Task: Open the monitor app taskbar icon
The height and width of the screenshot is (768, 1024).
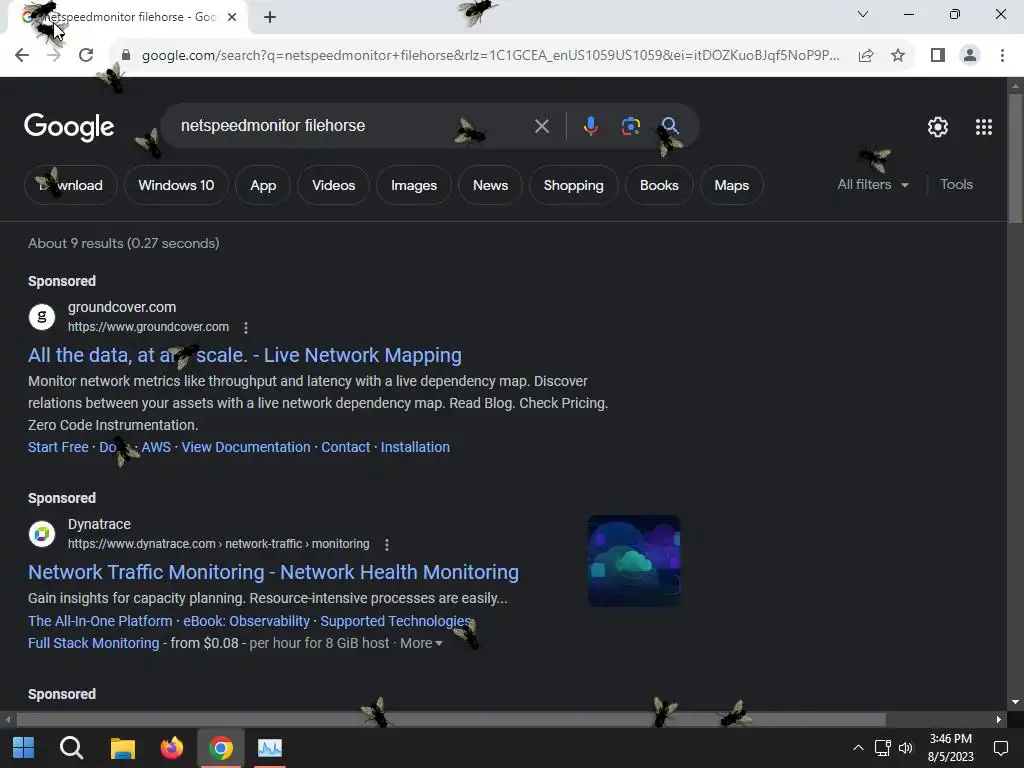Action: click(270, 748)
